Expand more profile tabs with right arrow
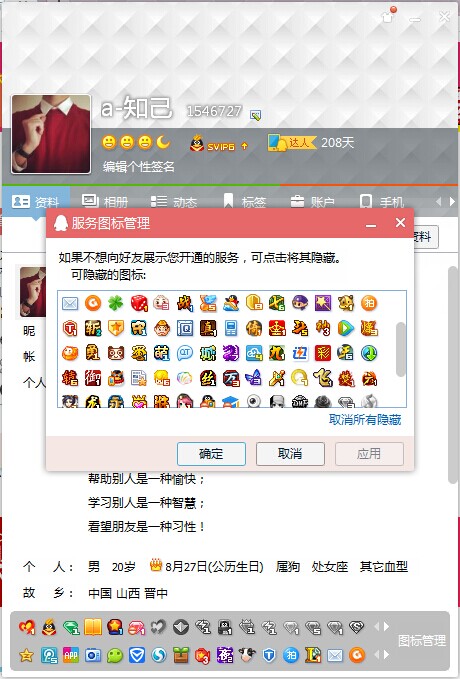The width and height of the screenshot is (460, 679). [453, 201]
